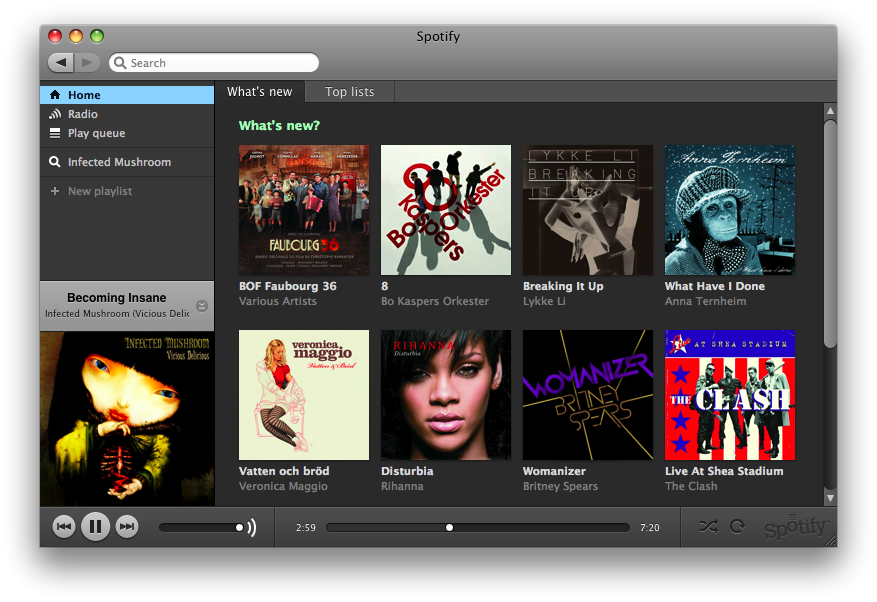Pause the current track
This screenshot has width=877, height=602.
pos(96,526)
